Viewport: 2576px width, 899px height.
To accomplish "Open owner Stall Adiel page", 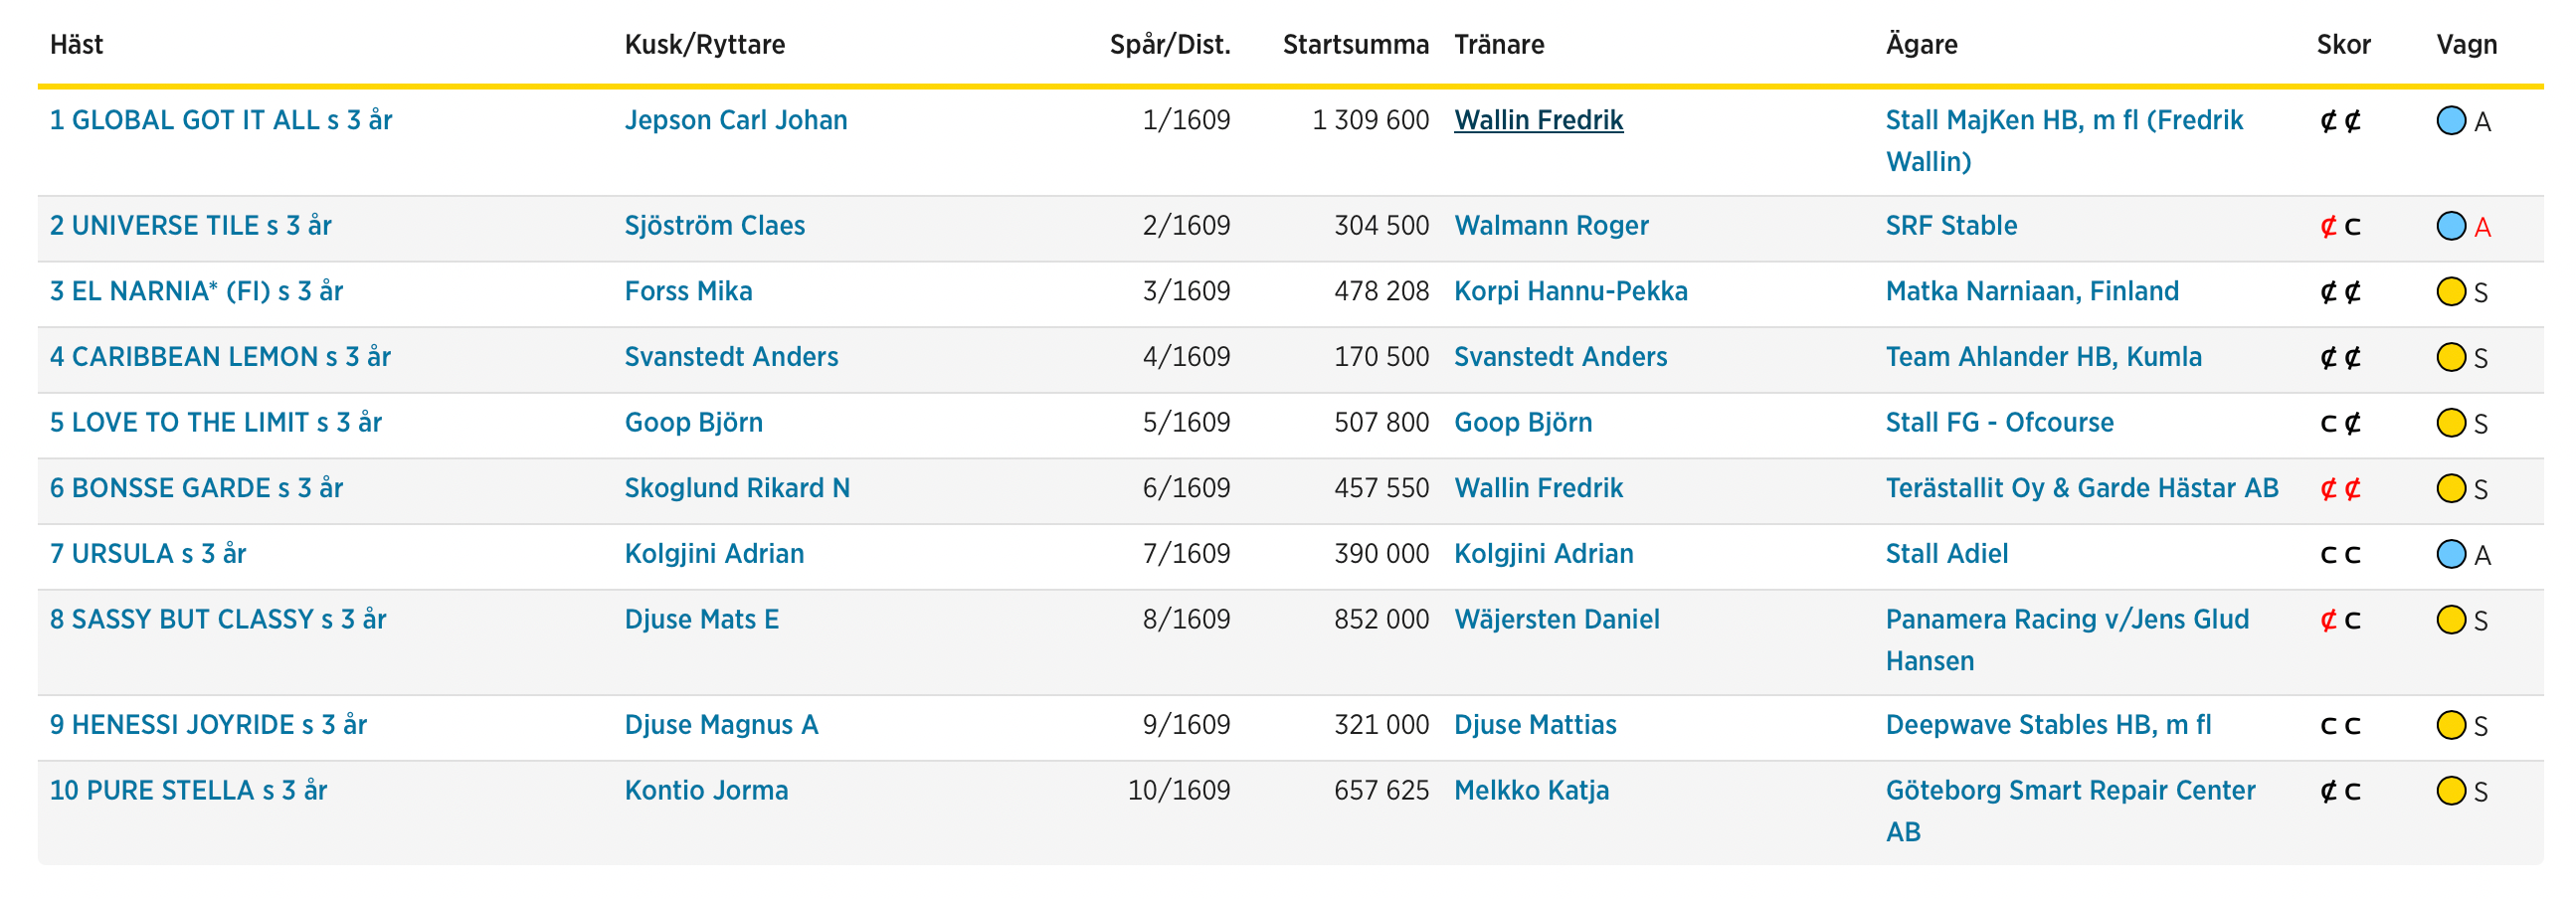I will tap(1946, 554).
